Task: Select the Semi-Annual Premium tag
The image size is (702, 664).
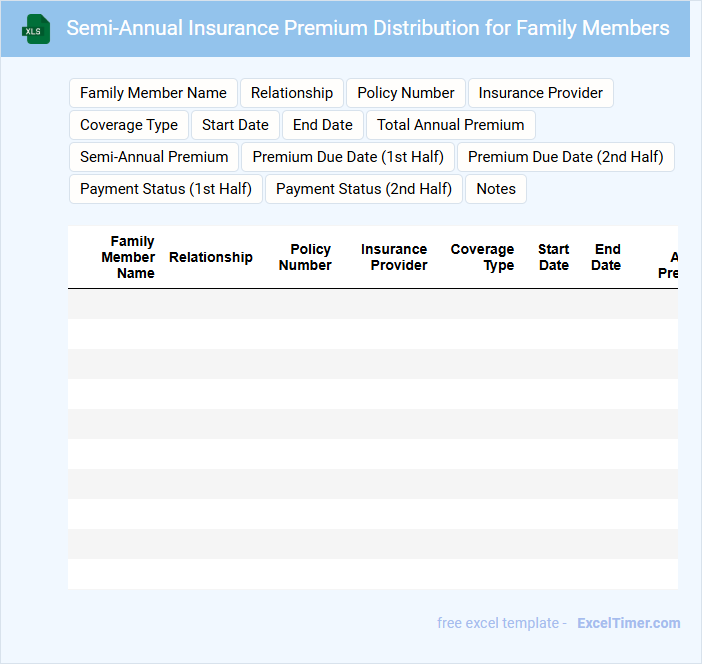Action: click(154, 157)
